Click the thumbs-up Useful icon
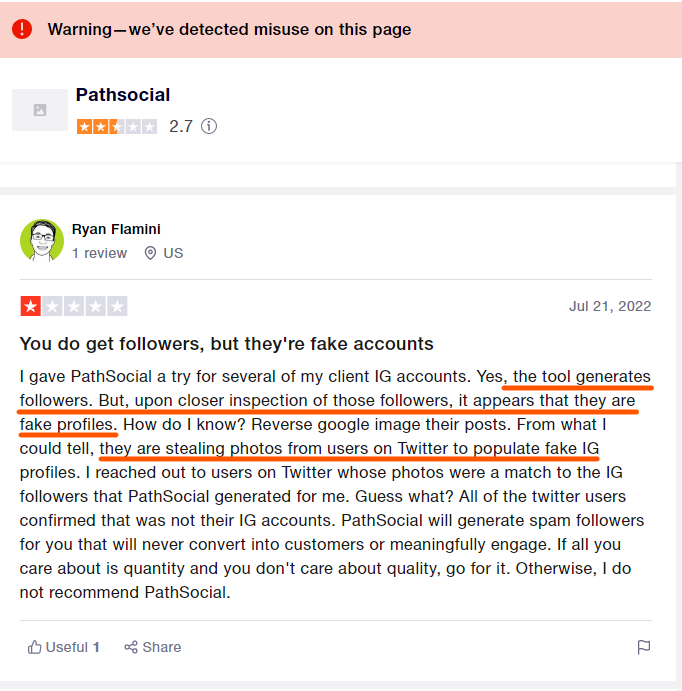The height and width of the screenshot is (691, 682). click(x=34, y=647)
